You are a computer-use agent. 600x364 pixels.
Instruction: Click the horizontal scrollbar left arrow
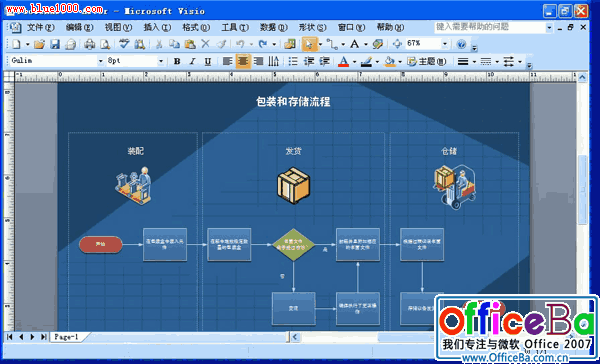coord(295,337)
